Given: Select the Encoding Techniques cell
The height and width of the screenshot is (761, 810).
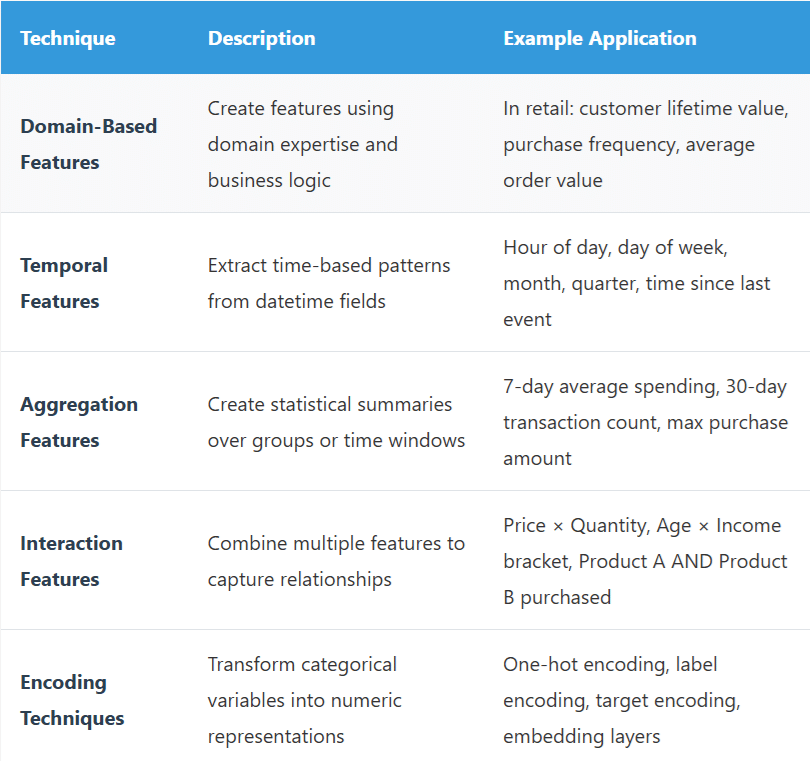Looking at the screenshot, I should point(72,700).
